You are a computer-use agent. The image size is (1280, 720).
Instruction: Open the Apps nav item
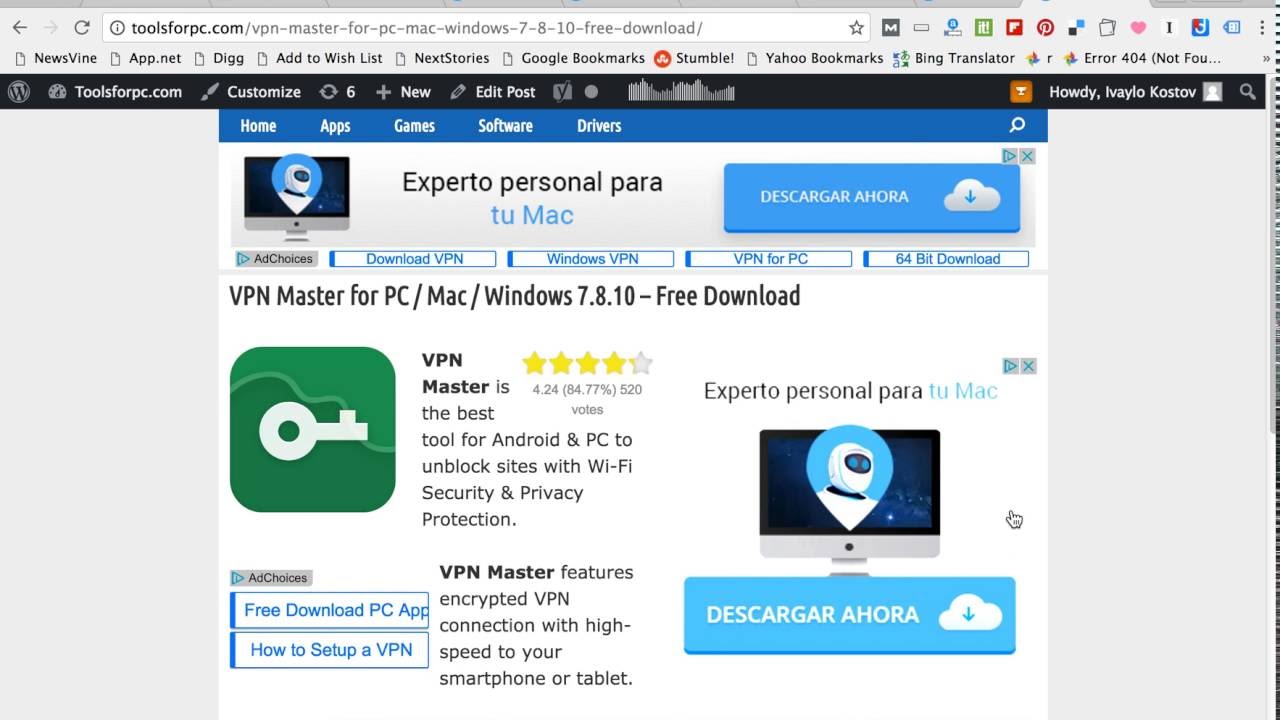tap(335, 126)
